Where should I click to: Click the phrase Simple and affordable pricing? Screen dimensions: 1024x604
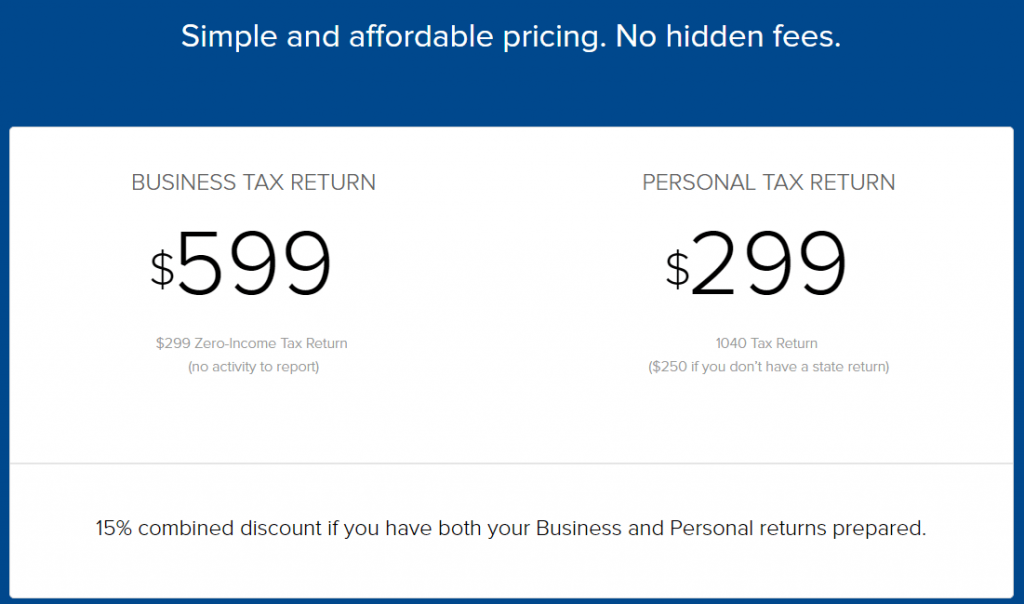coord(390,37)
